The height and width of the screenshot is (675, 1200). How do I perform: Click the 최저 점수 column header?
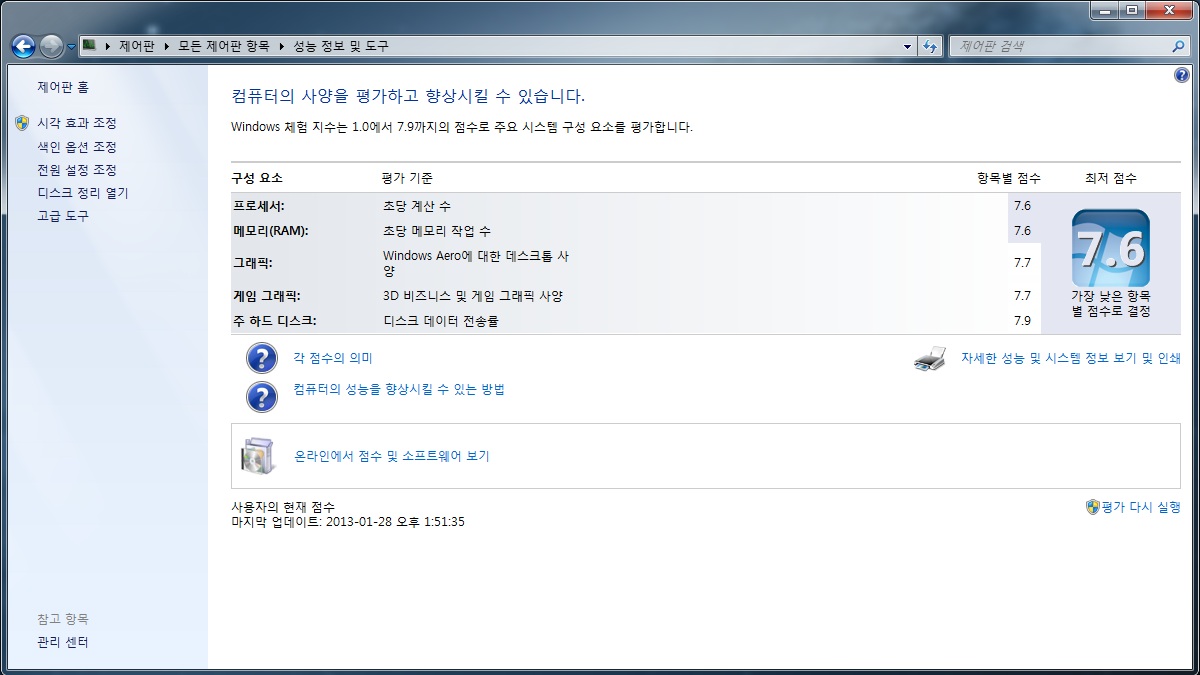click(1110, 178)
